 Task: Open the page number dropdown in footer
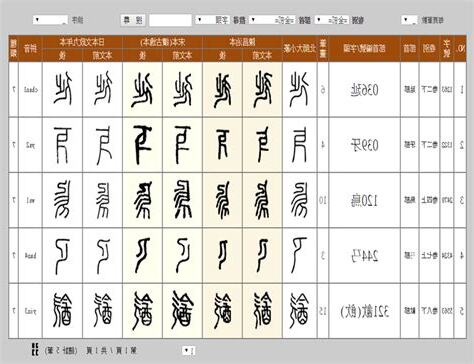click(189, 350)
